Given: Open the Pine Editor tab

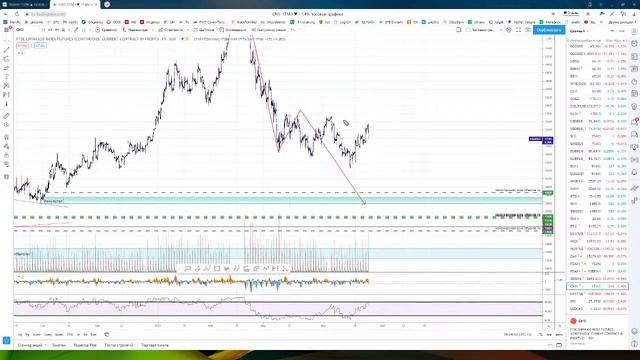Looking at the screenshot, I should point(85,345).
